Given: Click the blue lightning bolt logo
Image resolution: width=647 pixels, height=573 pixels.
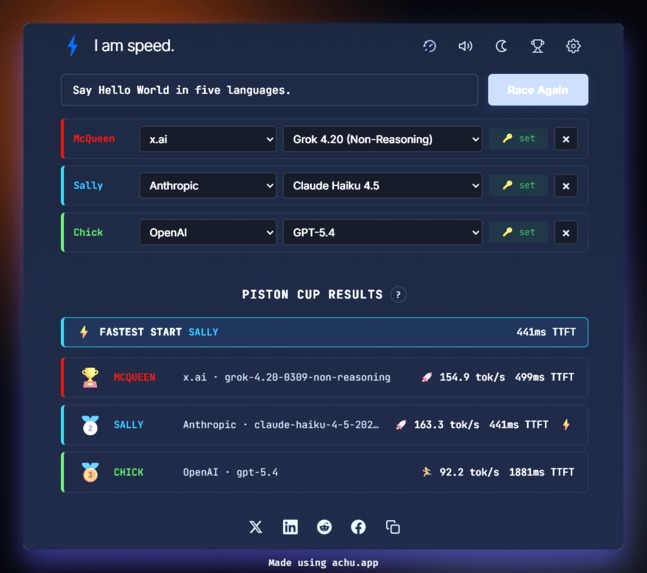Looking at the screenshot, I should [73, 45].
